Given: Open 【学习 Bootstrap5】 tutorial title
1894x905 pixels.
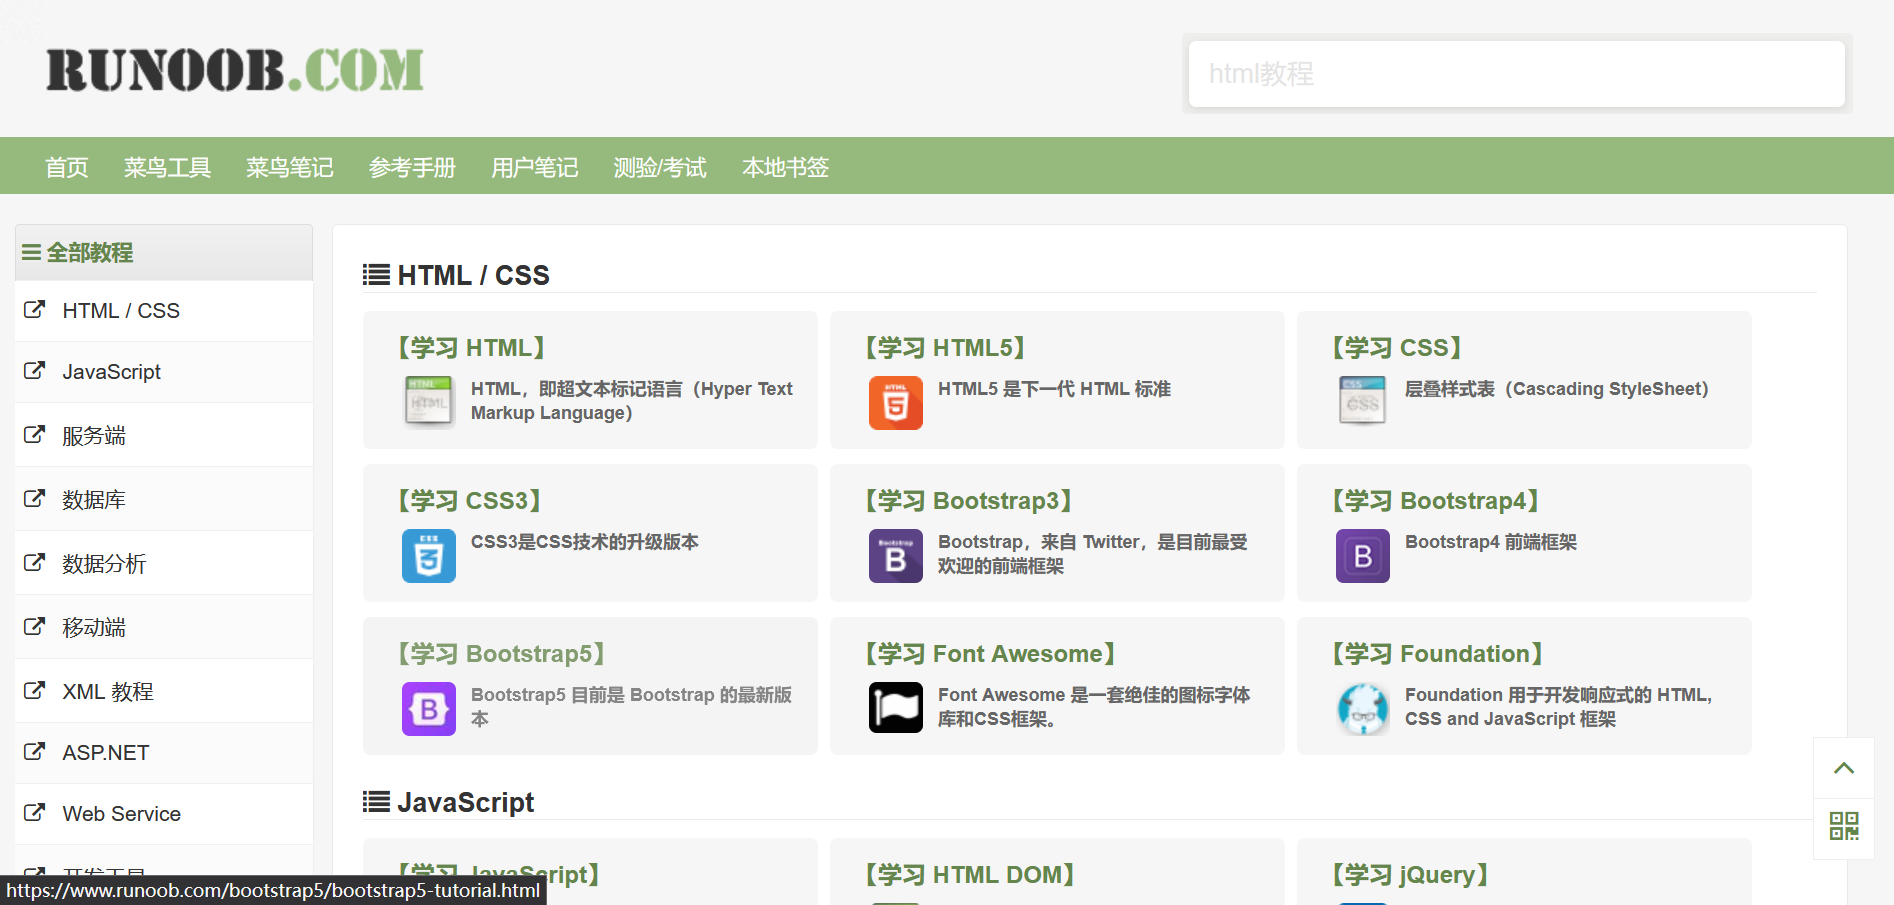Looking at the screenshot, I should [x=502, y=654].
